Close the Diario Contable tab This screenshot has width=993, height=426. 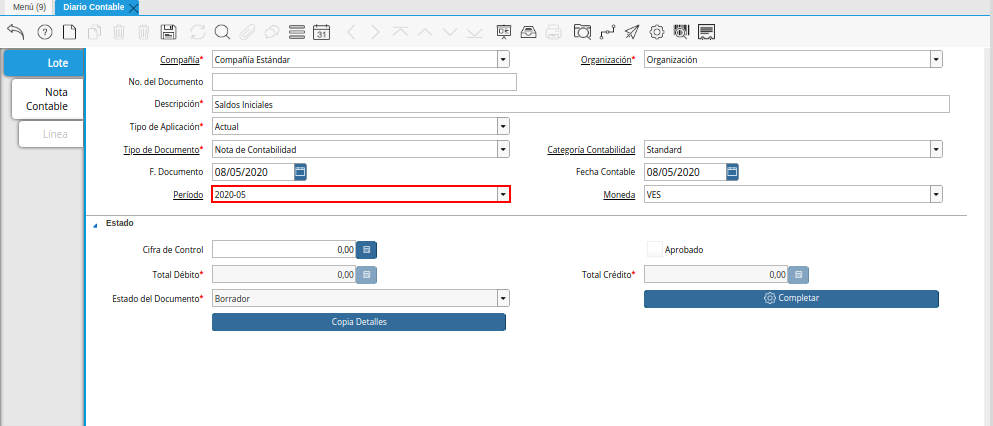point(133,8)
